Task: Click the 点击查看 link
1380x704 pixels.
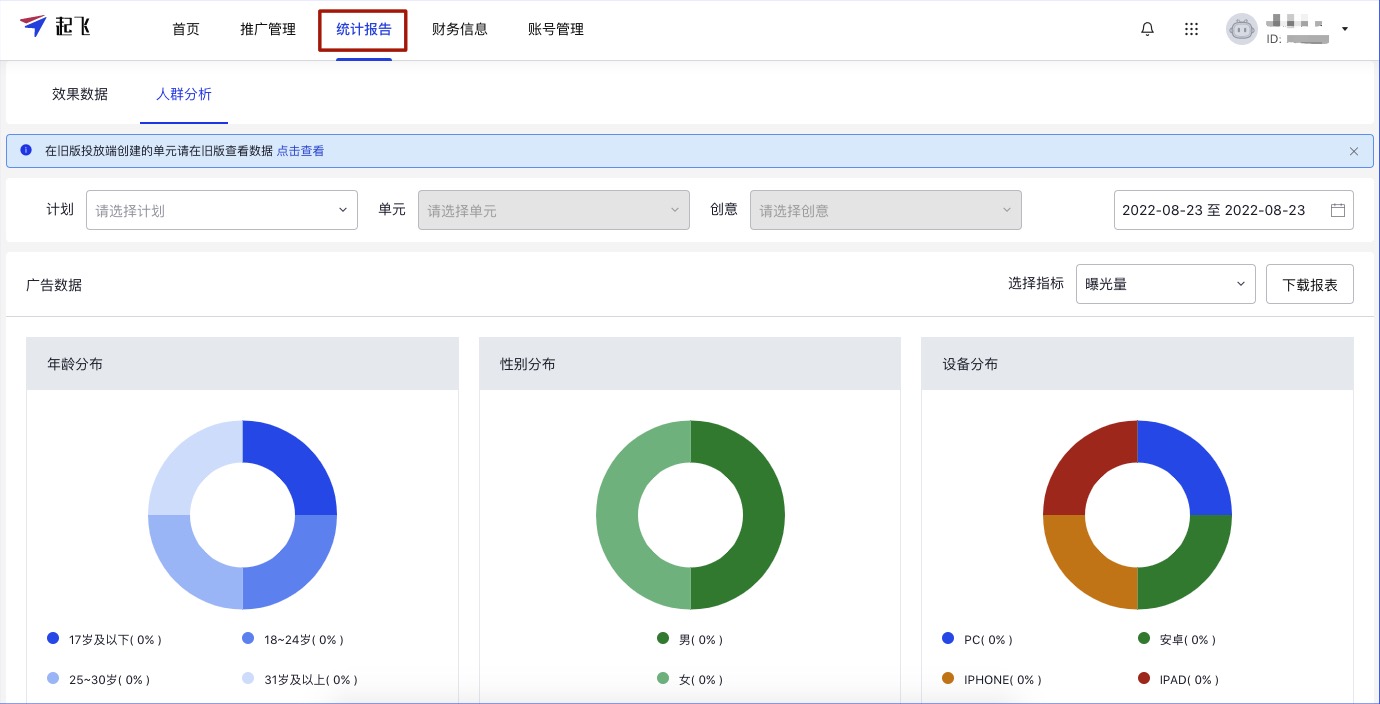Action: tap(300, 151)
